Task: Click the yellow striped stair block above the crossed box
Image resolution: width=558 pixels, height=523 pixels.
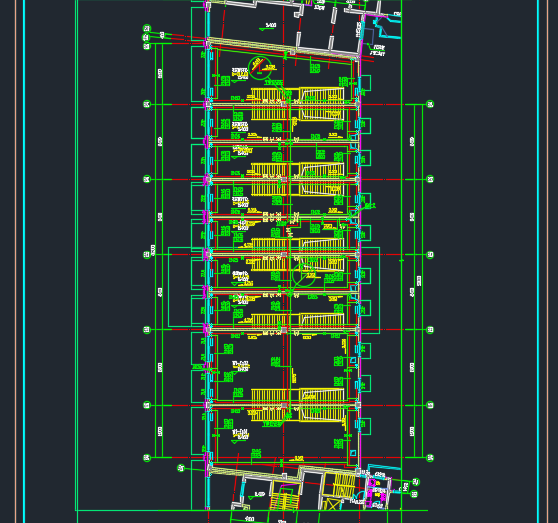Action: [343, 485]
